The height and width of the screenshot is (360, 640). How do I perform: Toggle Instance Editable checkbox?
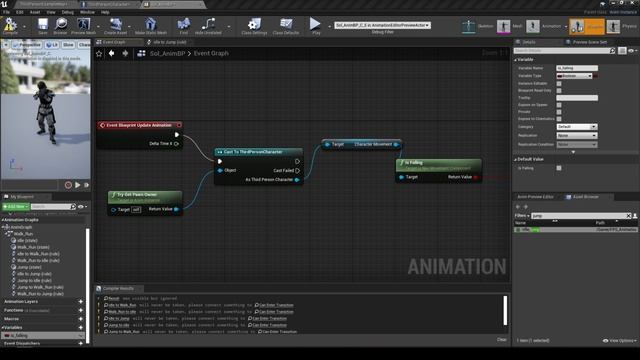tap(559, 83)
